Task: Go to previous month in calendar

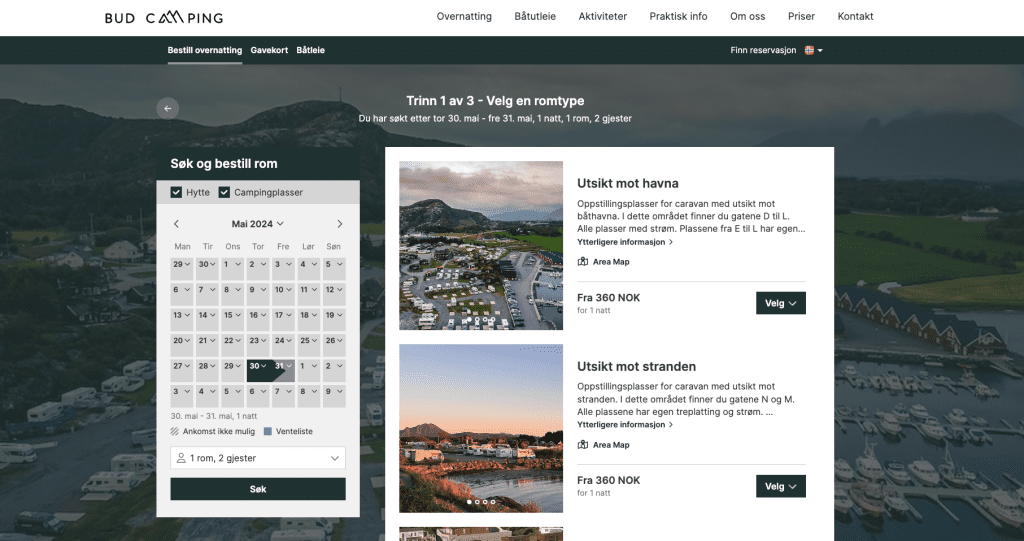Action: coord(177,224)
